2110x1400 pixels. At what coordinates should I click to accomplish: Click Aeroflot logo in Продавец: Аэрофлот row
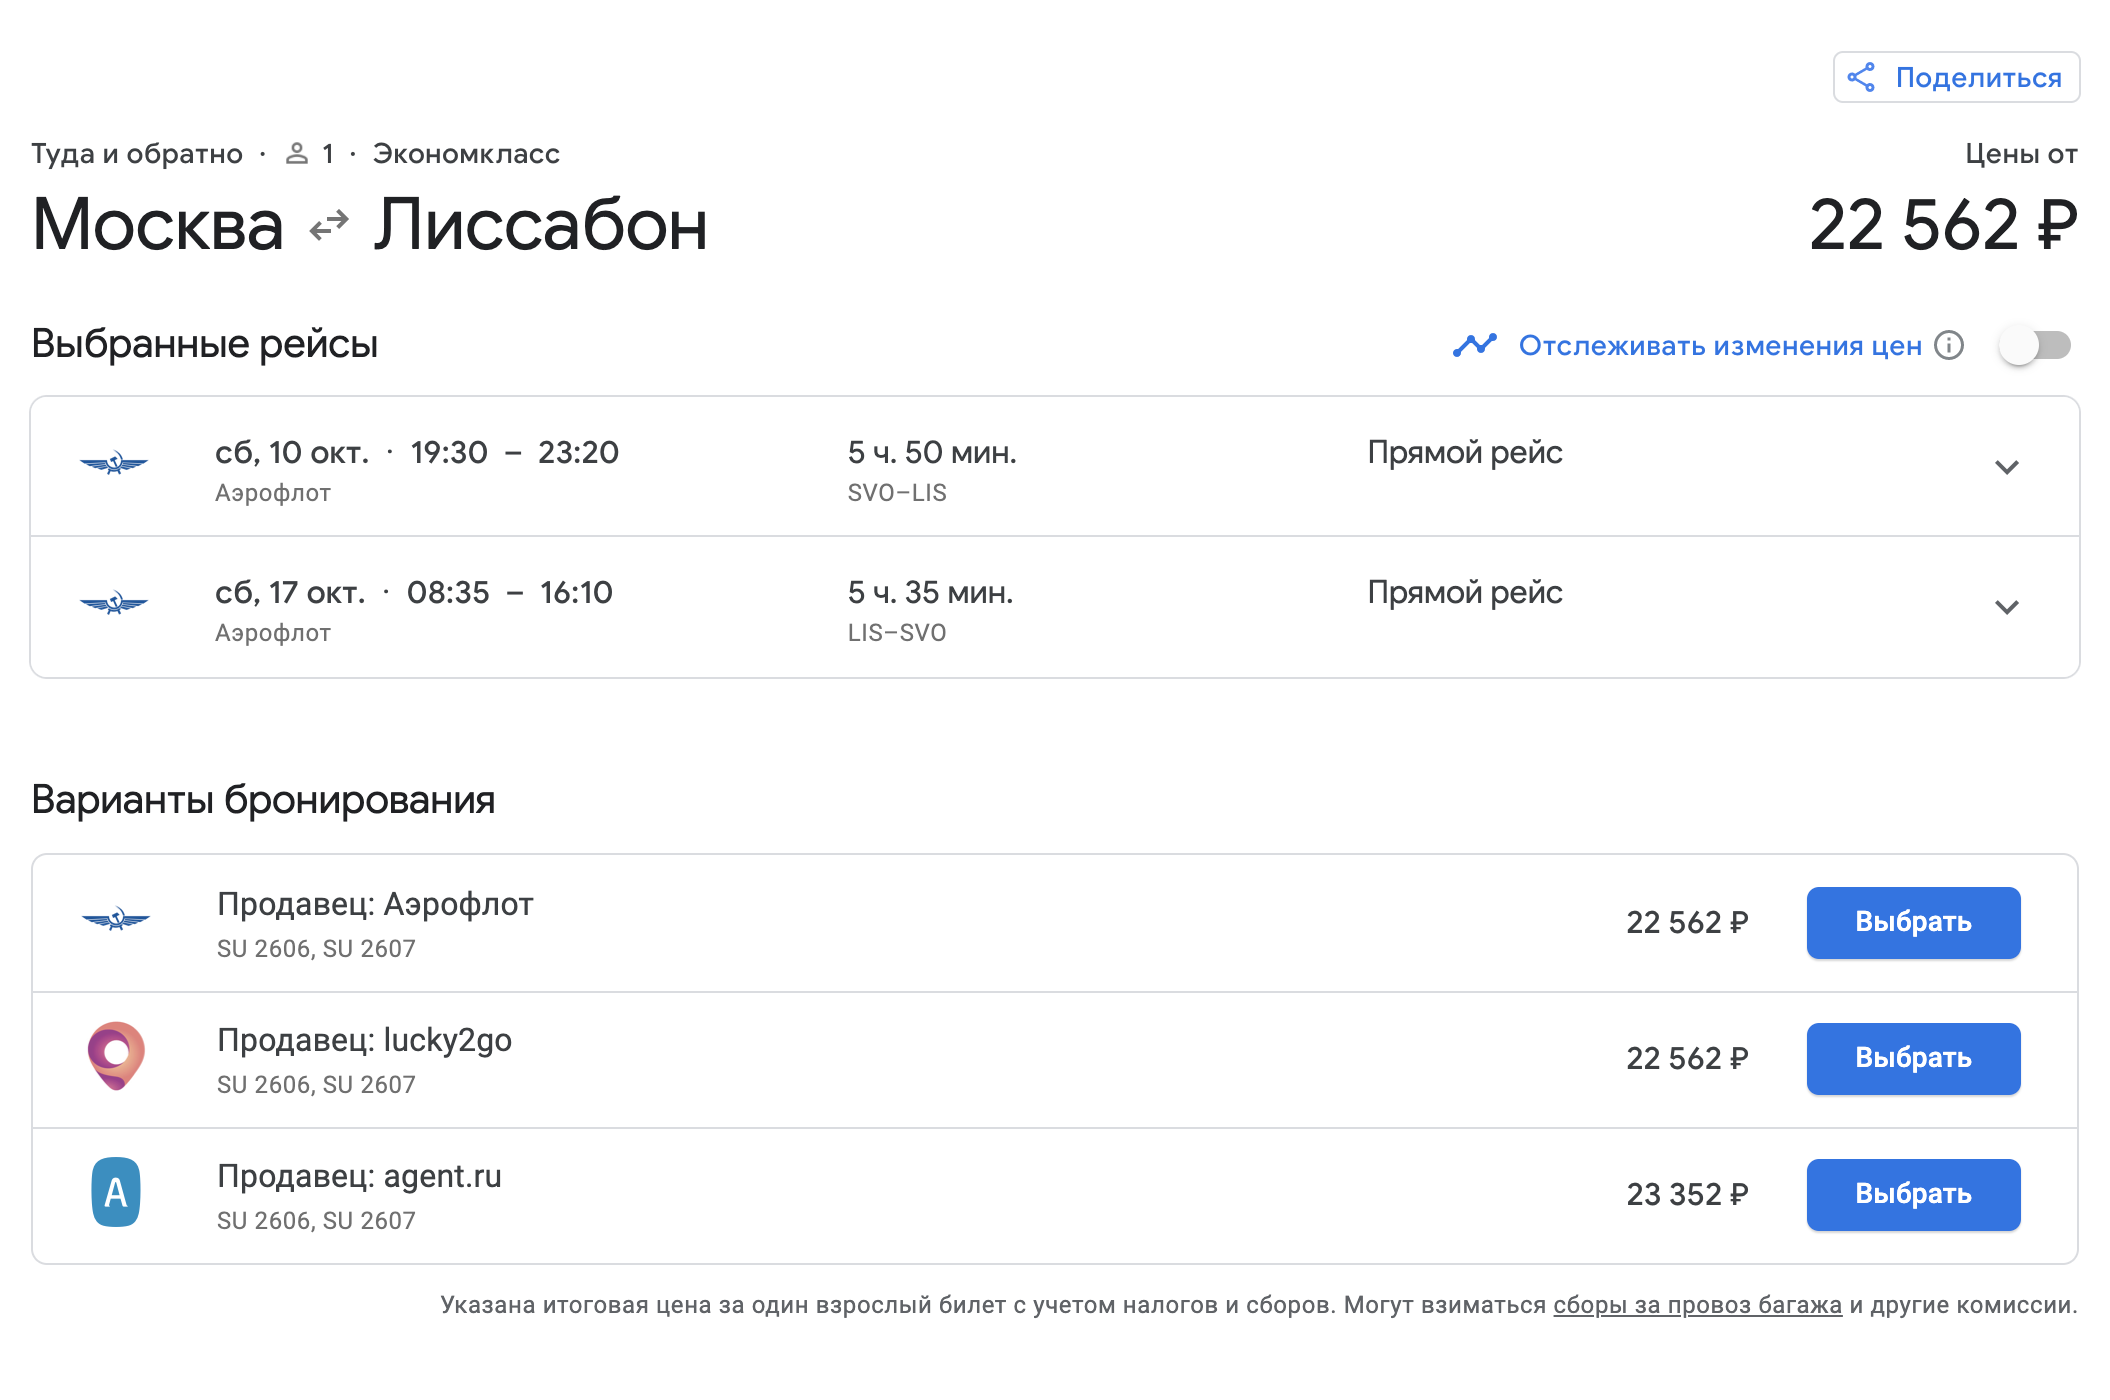(x=116, y=919)
